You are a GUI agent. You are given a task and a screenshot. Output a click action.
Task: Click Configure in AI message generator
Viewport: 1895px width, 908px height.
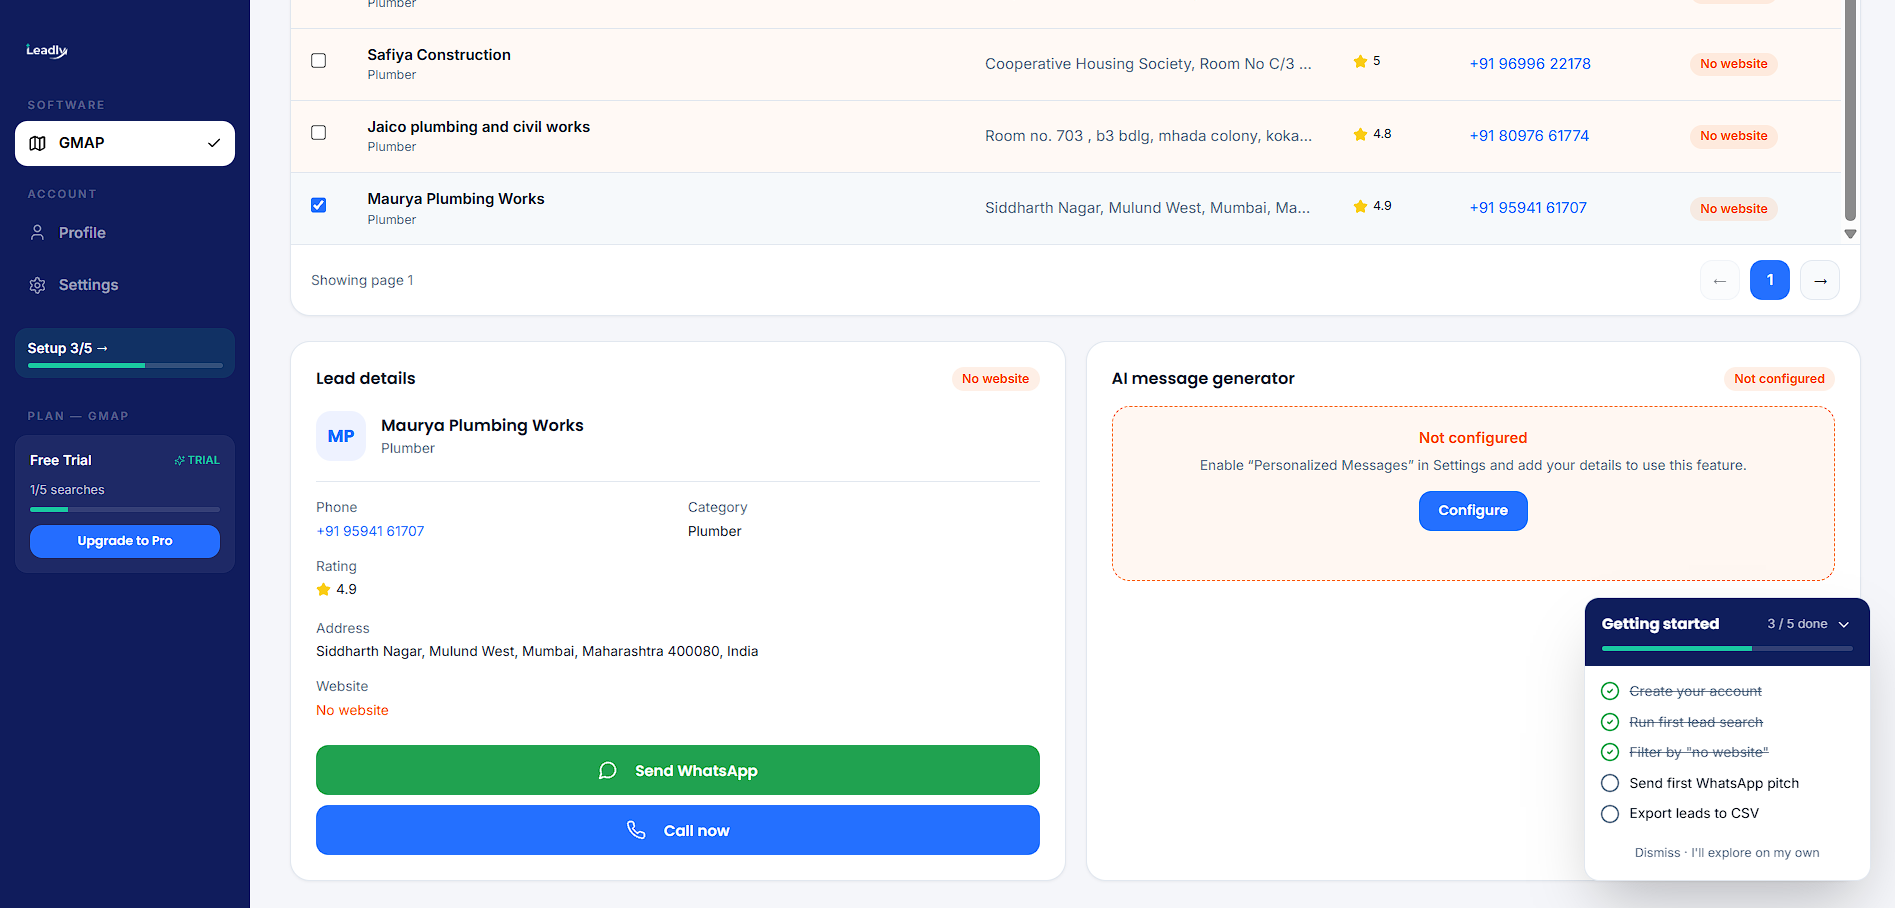point(1473,511)
